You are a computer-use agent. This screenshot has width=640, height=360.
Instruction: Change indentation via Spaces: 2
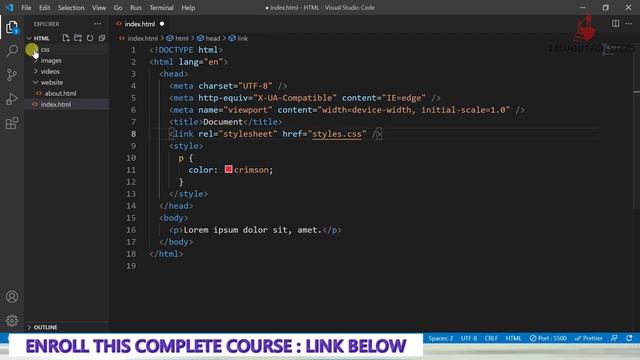440,338
